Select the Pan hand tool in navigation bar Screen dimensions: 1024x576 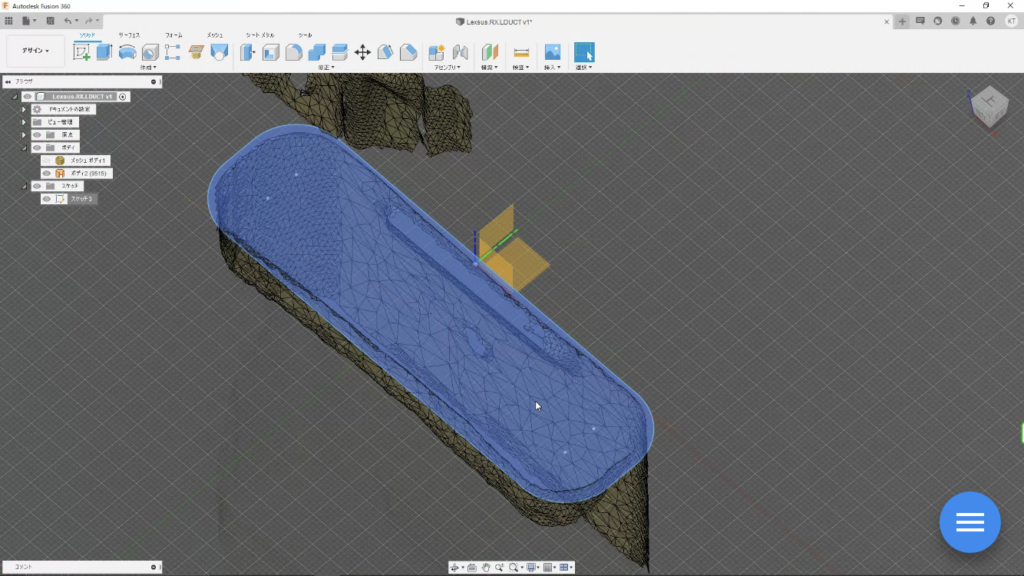pos(486,568)
